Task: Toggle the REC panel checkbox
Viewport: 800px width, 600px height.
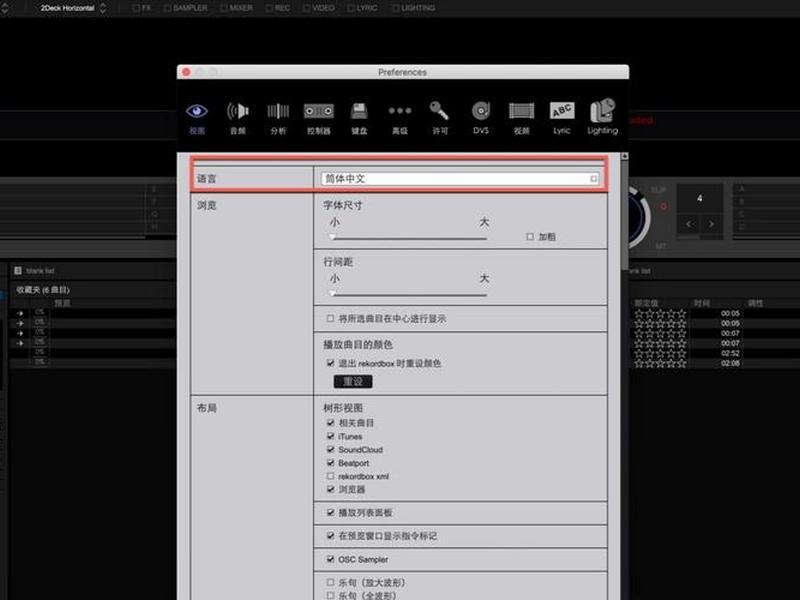Action: (269, 8)
